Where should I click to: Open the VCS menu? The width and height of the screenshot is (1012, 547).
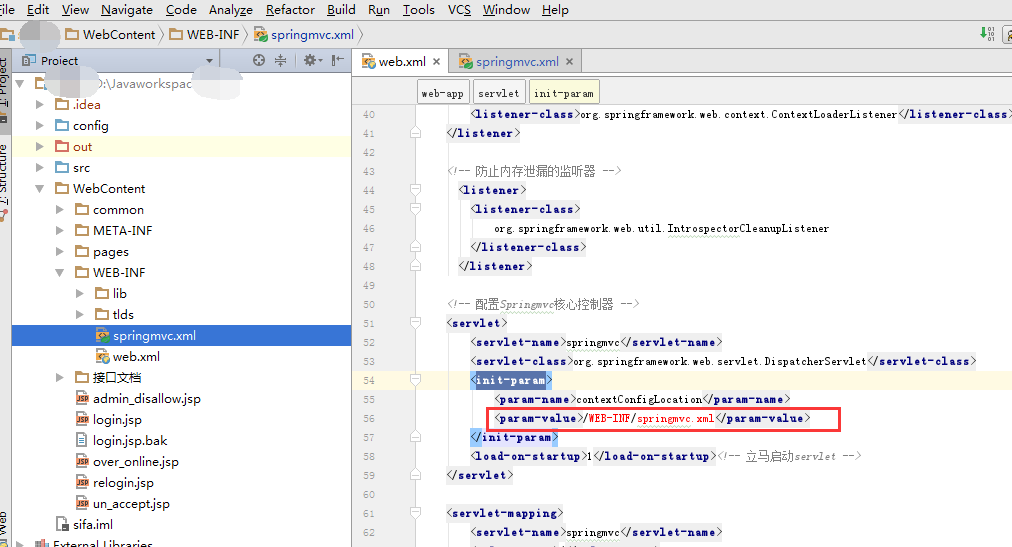(460, 10)
